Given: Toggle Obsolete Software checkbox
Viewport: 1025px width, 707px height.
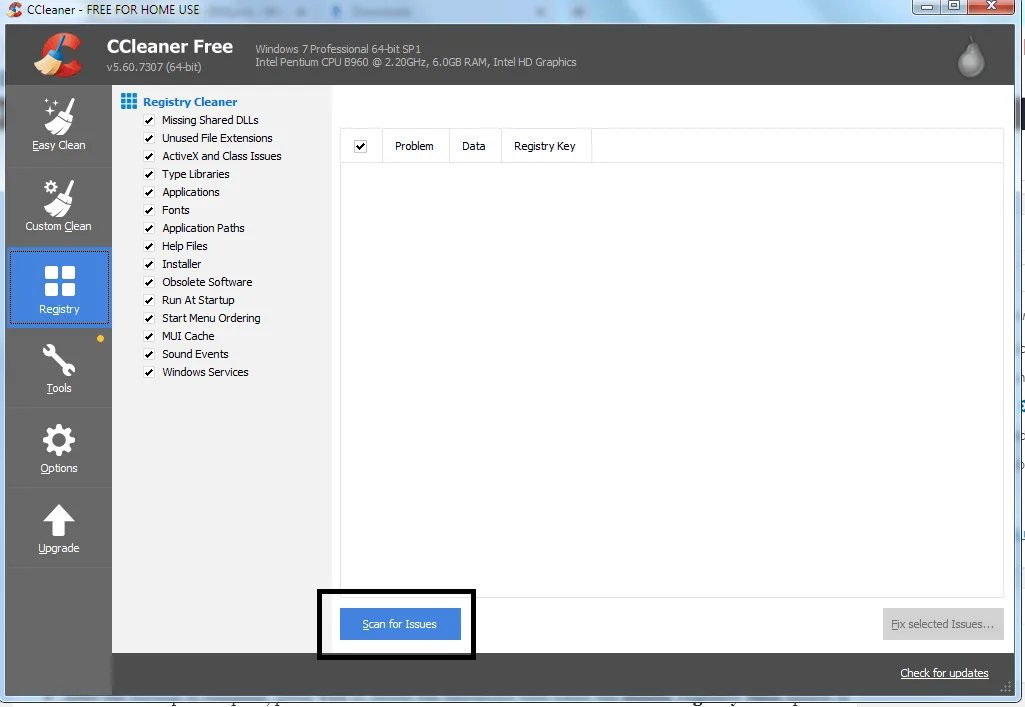Looking at the screenshot, I should [x=149, y=282].
